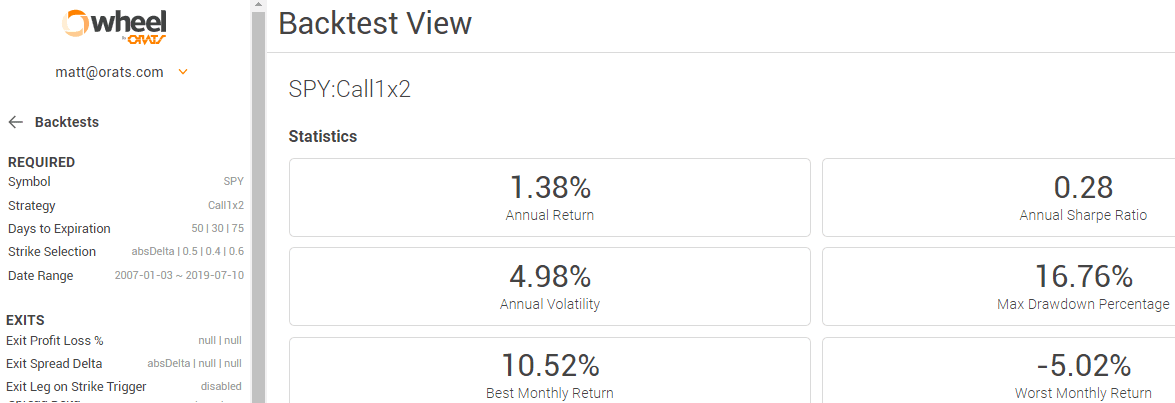Click the scrollbar up arrow
1175x403 pixels.
click(x=259, y=6)
